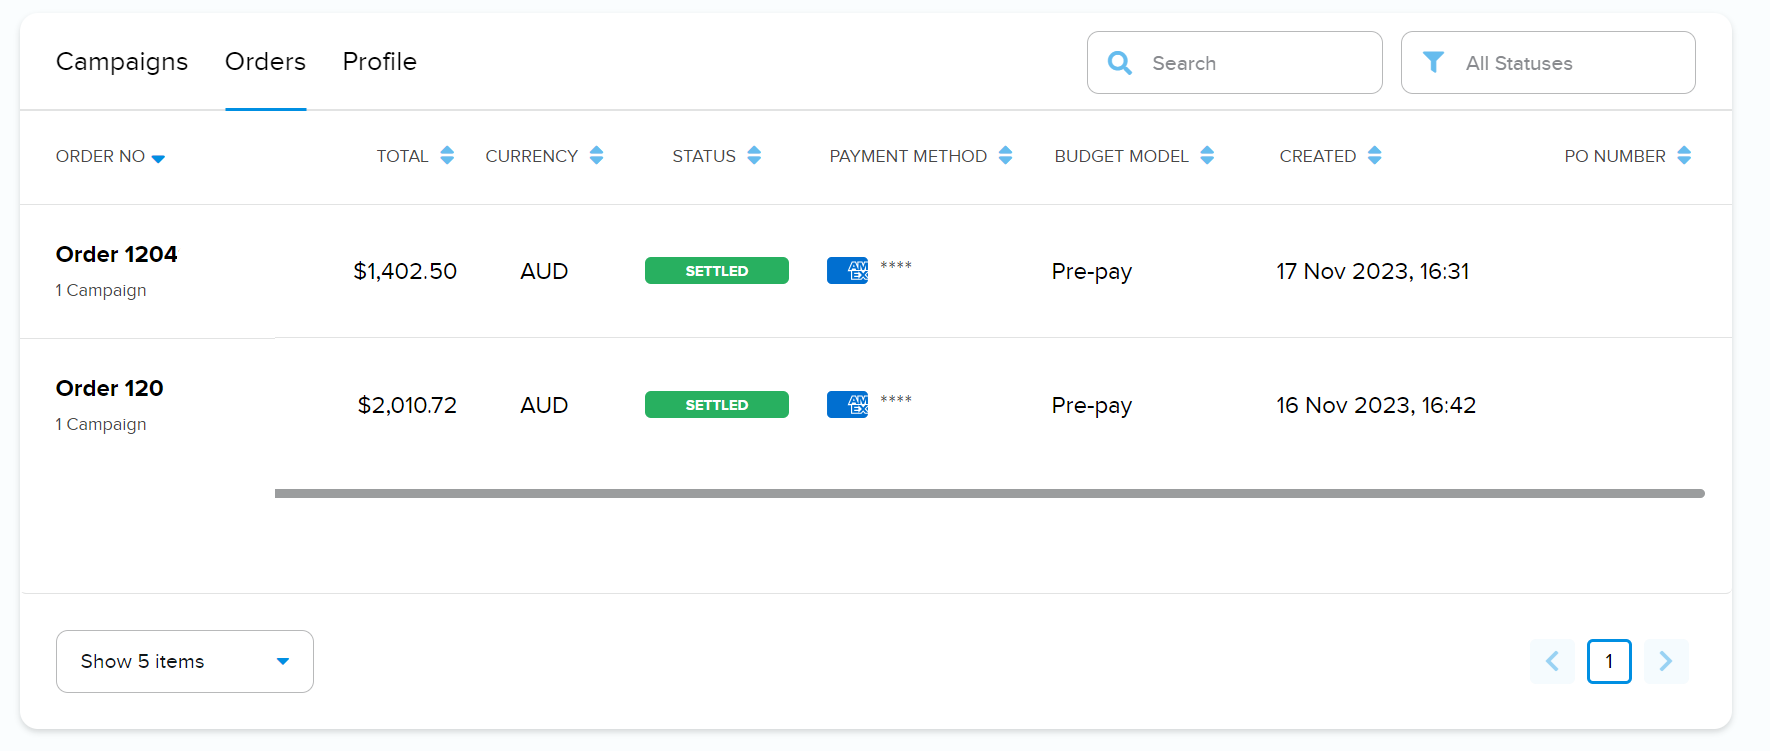The height and width of the screenshot is (751, 1770).
Task: Click the PAYMENT METHOD column header
Action: tap(908, 156)
